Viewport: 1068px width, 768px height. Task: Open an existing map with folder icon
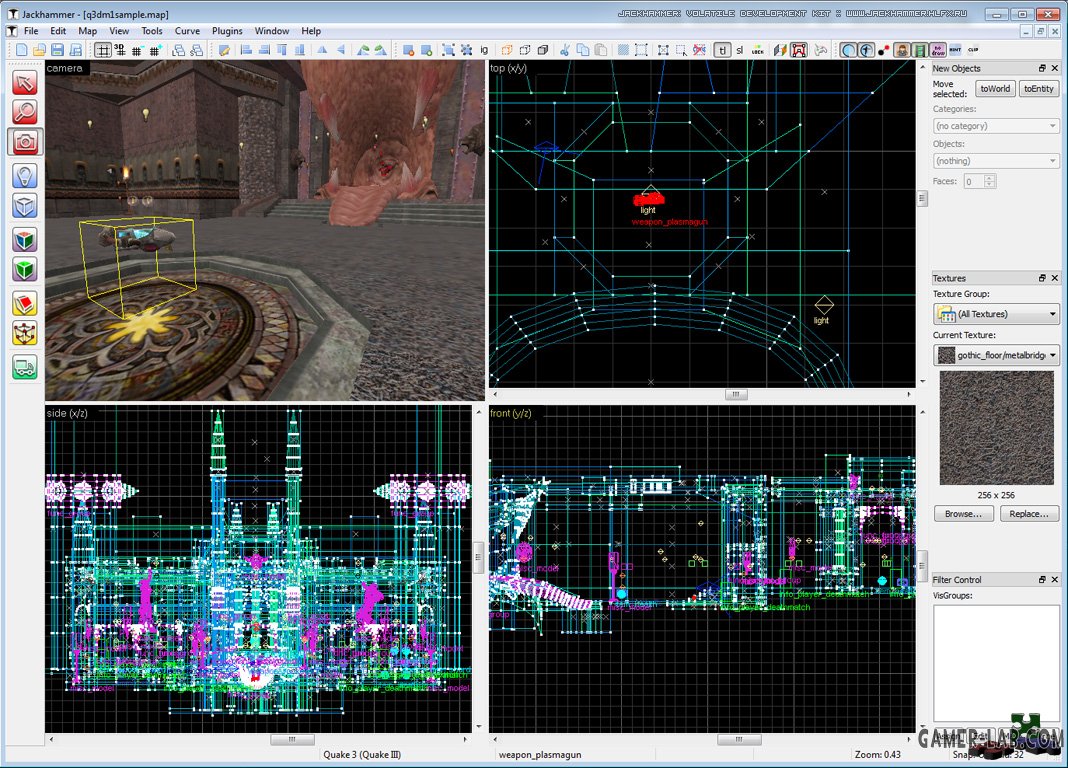pos(40,50)
